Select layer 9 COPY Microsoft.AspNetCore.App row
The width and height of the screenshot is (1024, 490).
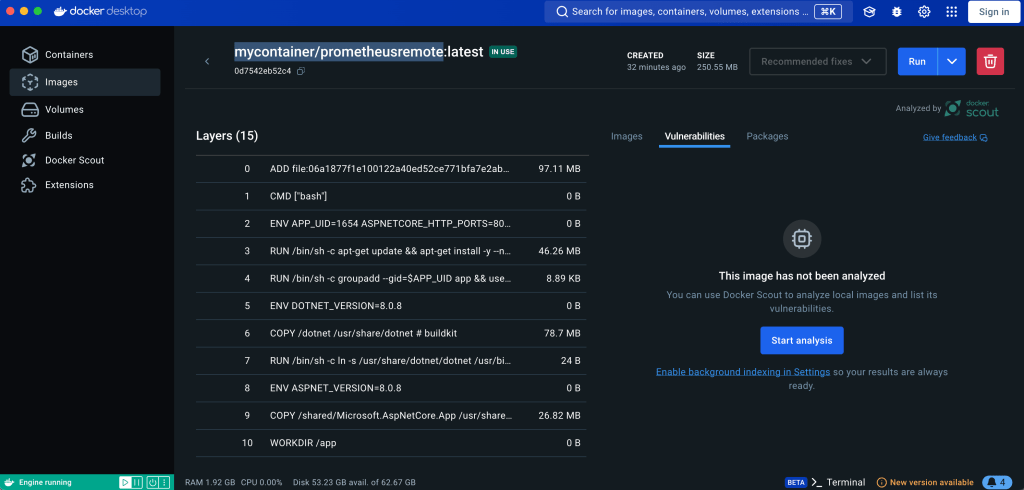click(391, 416)
